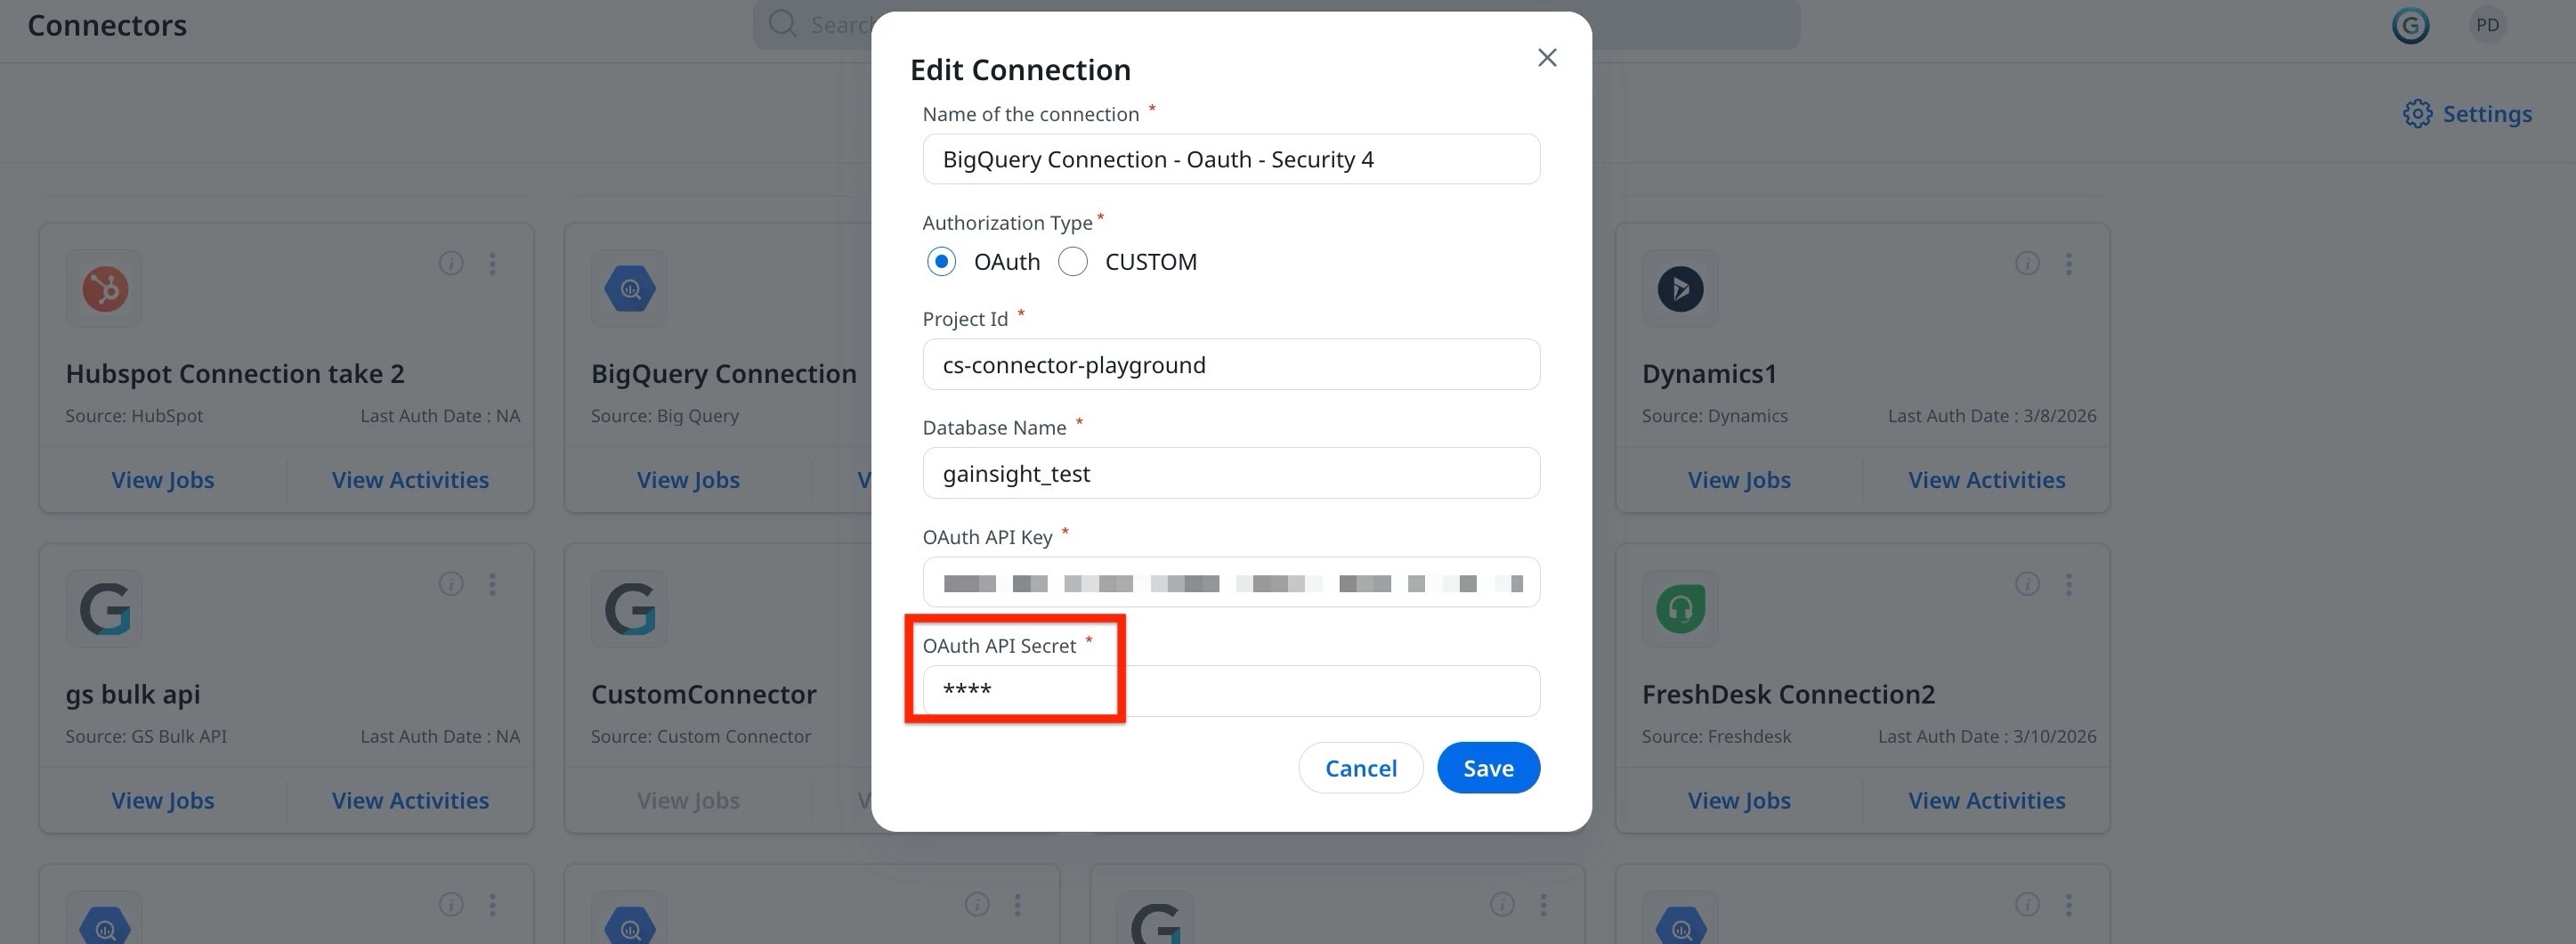Click the gs bulk api G logo
Screen dimensions: 2576x944
tap(105, 609)
